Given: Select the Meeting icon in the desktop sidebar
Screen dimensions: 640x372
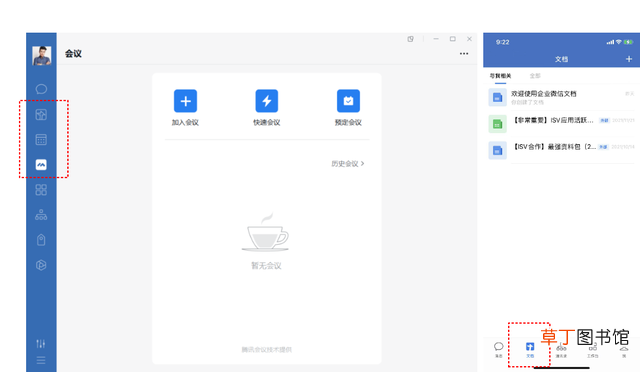Looking at the screenshot, I should point(41,165).
